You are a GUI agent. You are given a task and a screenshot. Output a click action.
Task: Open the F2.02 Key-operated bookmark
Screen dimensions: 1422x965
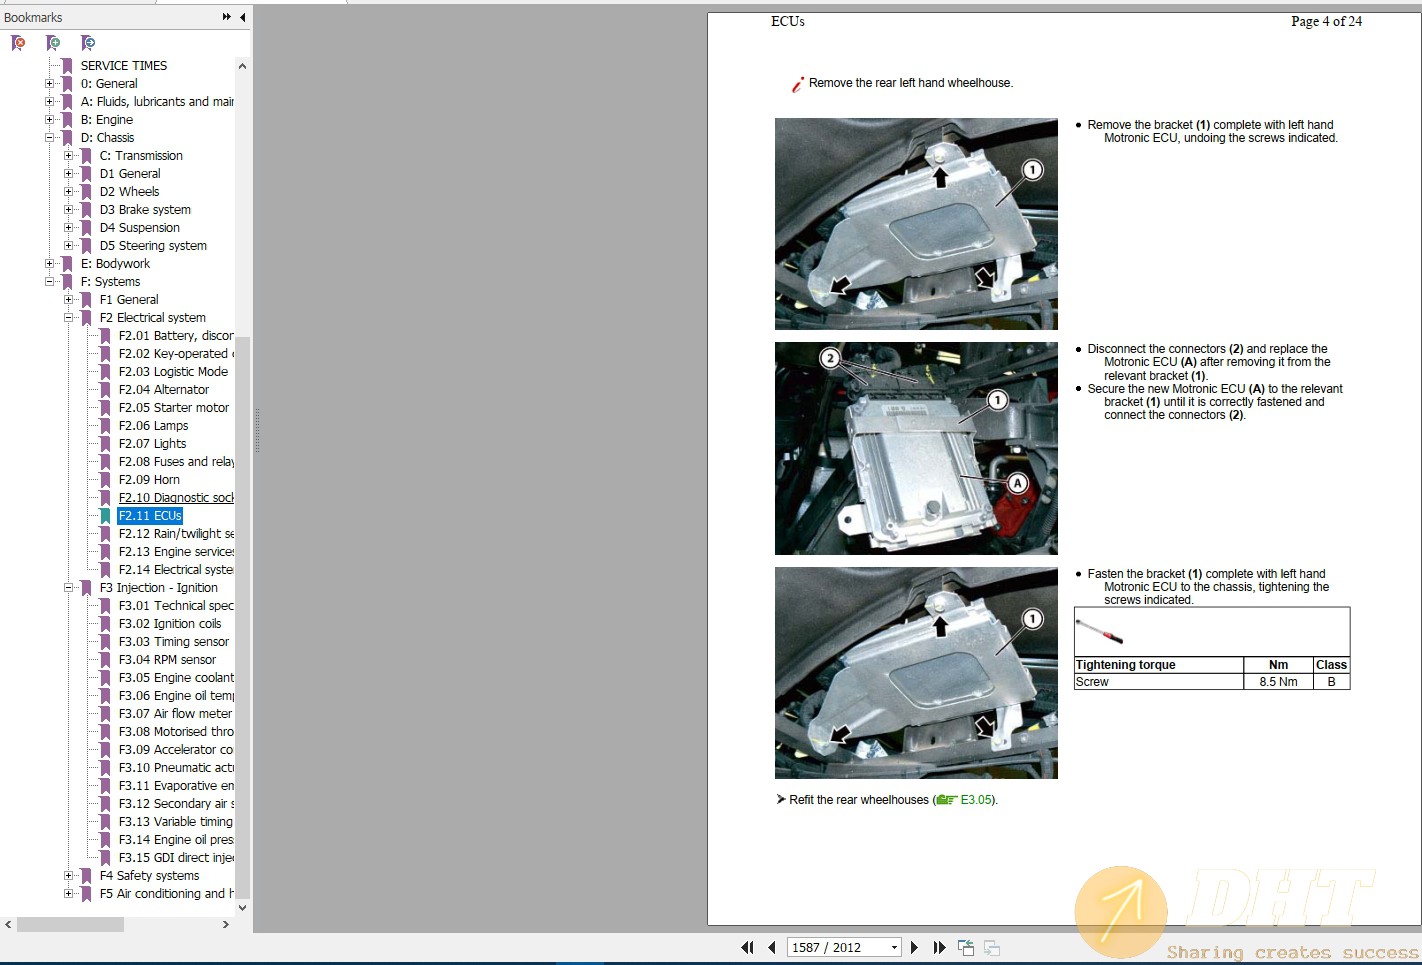tap(176, 354)
